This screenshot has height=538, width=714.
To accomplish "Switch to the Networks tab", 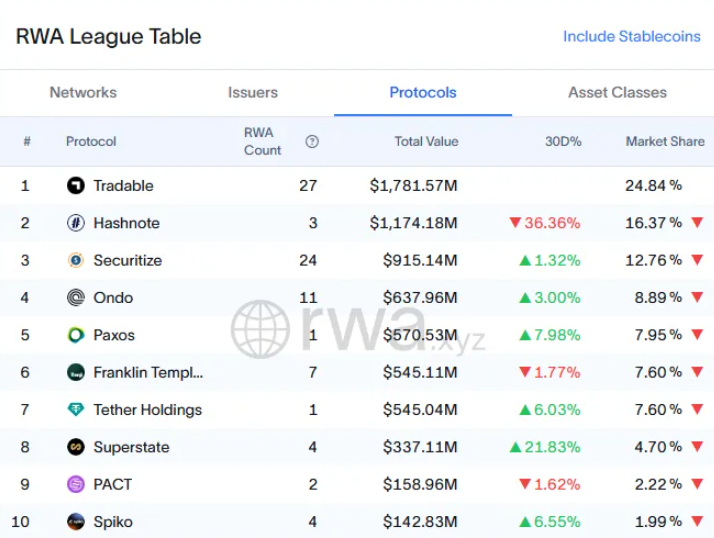I will click(83, 92).
